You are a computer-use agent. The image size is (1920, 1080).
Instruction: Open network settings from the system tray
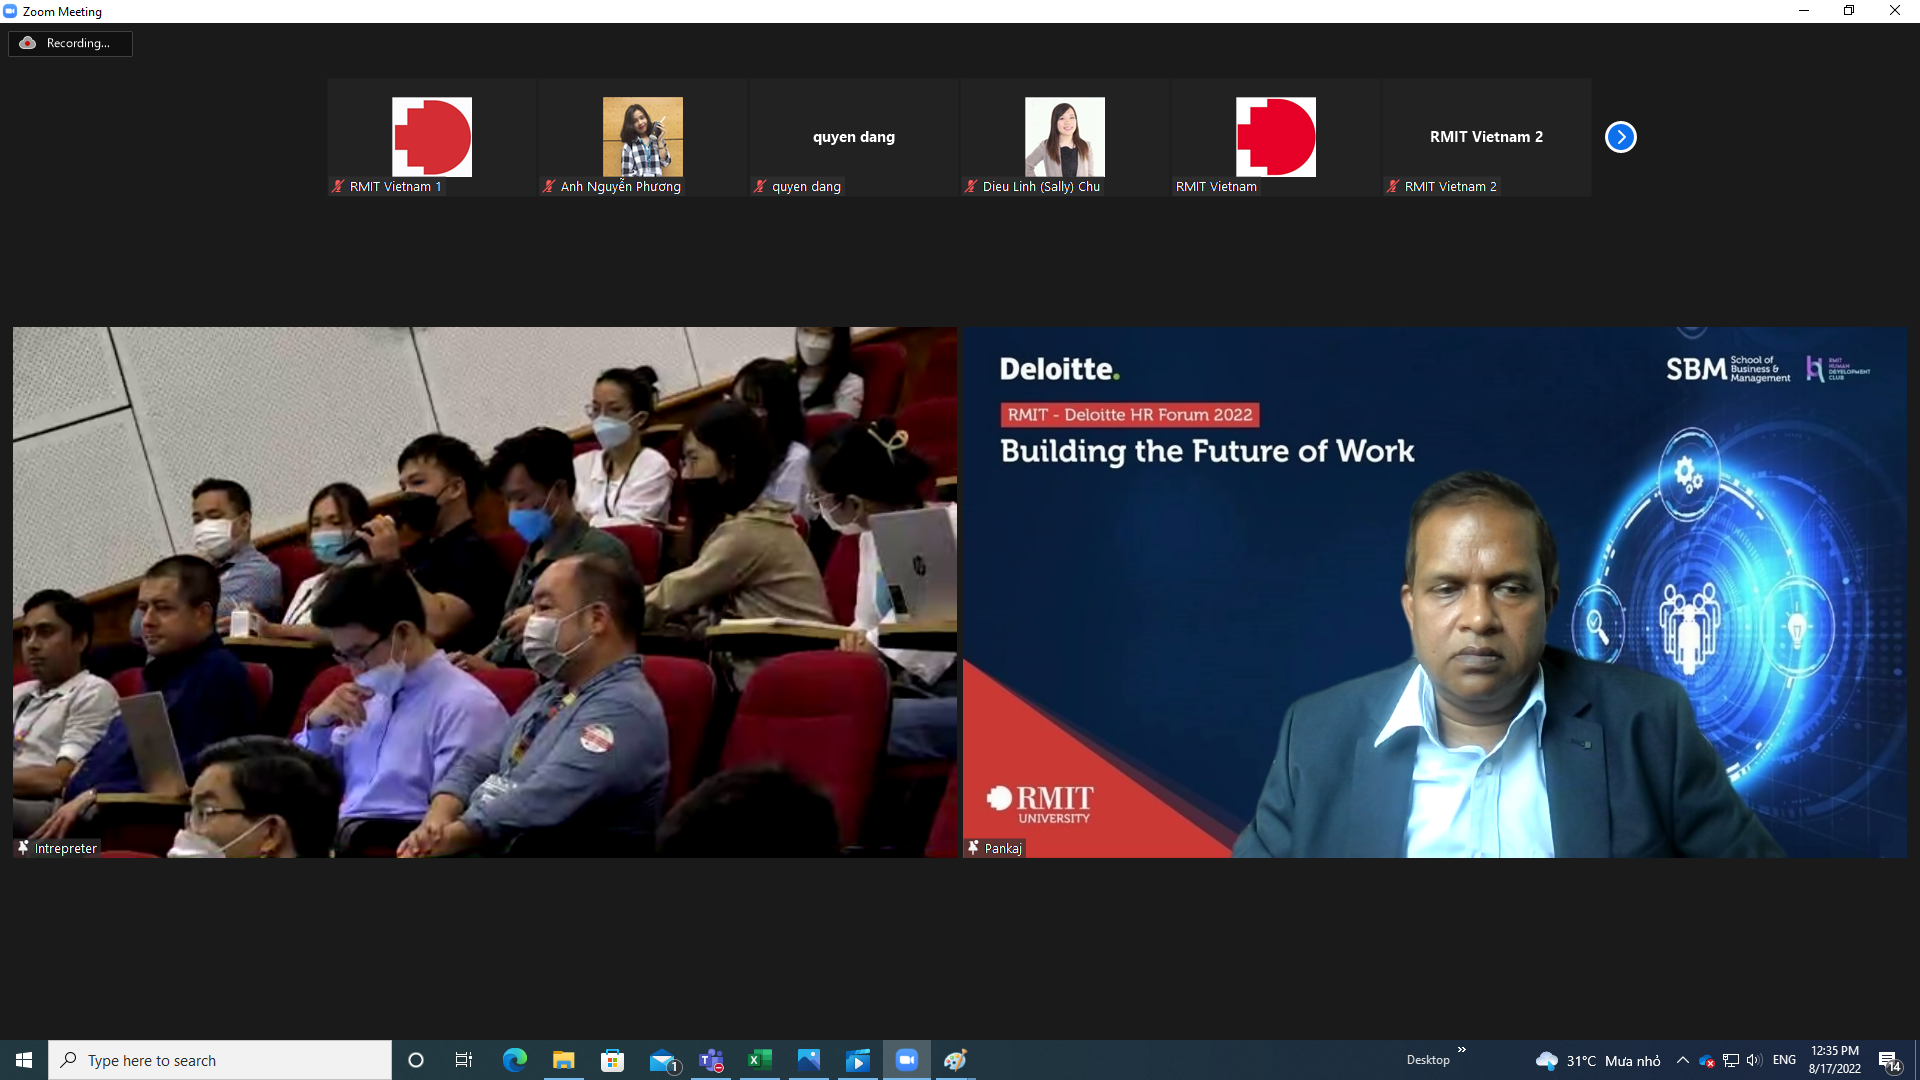(x=1731, y=1060)
